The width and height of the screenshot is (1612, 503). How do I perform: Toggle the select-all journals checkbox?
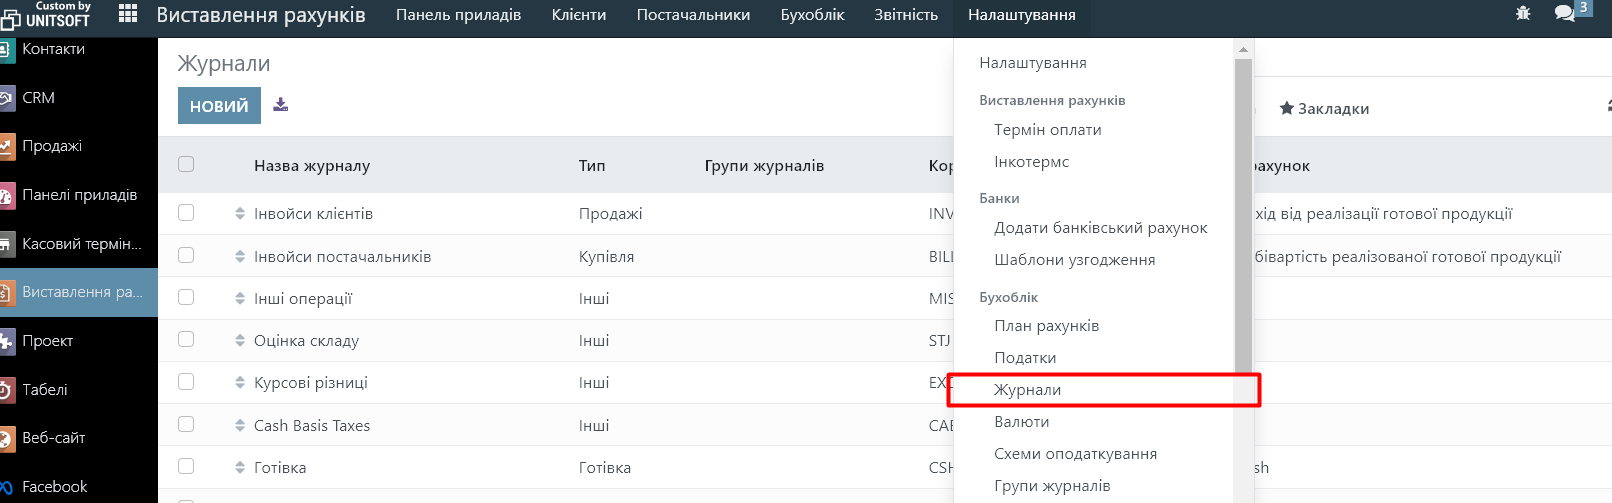point(186,165)
